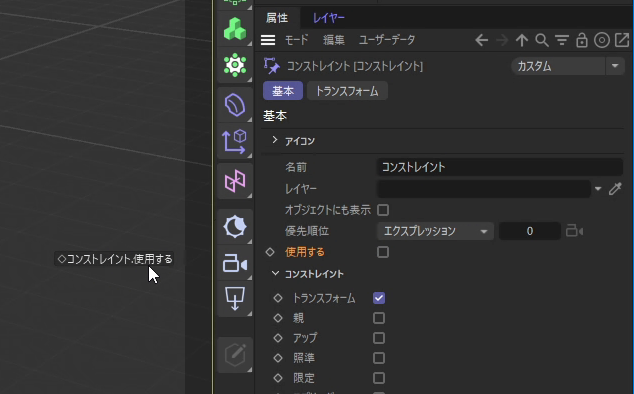Open the green gear effector palette
This screenshot has height=394, width=634.
tap(235, 65)
